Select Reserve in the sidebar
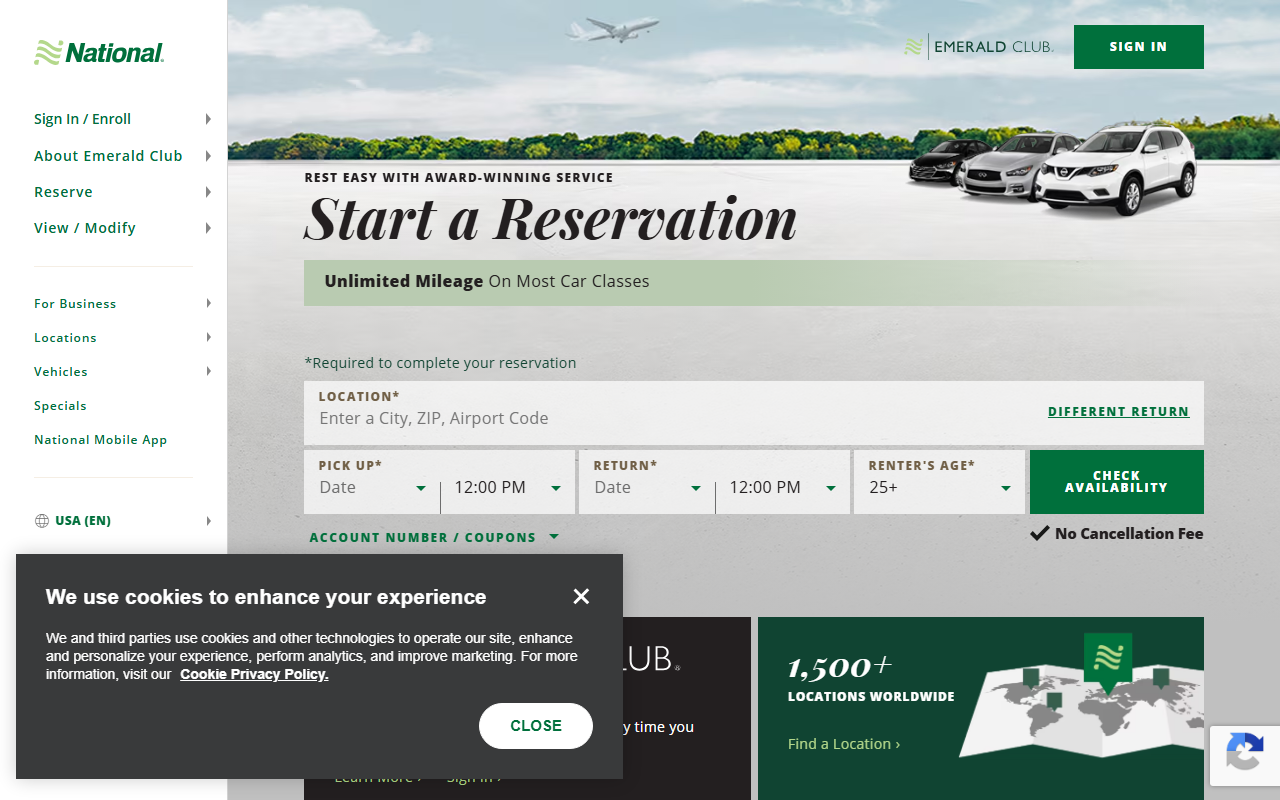Screen dimensions: 1280x800 point(63,192)
